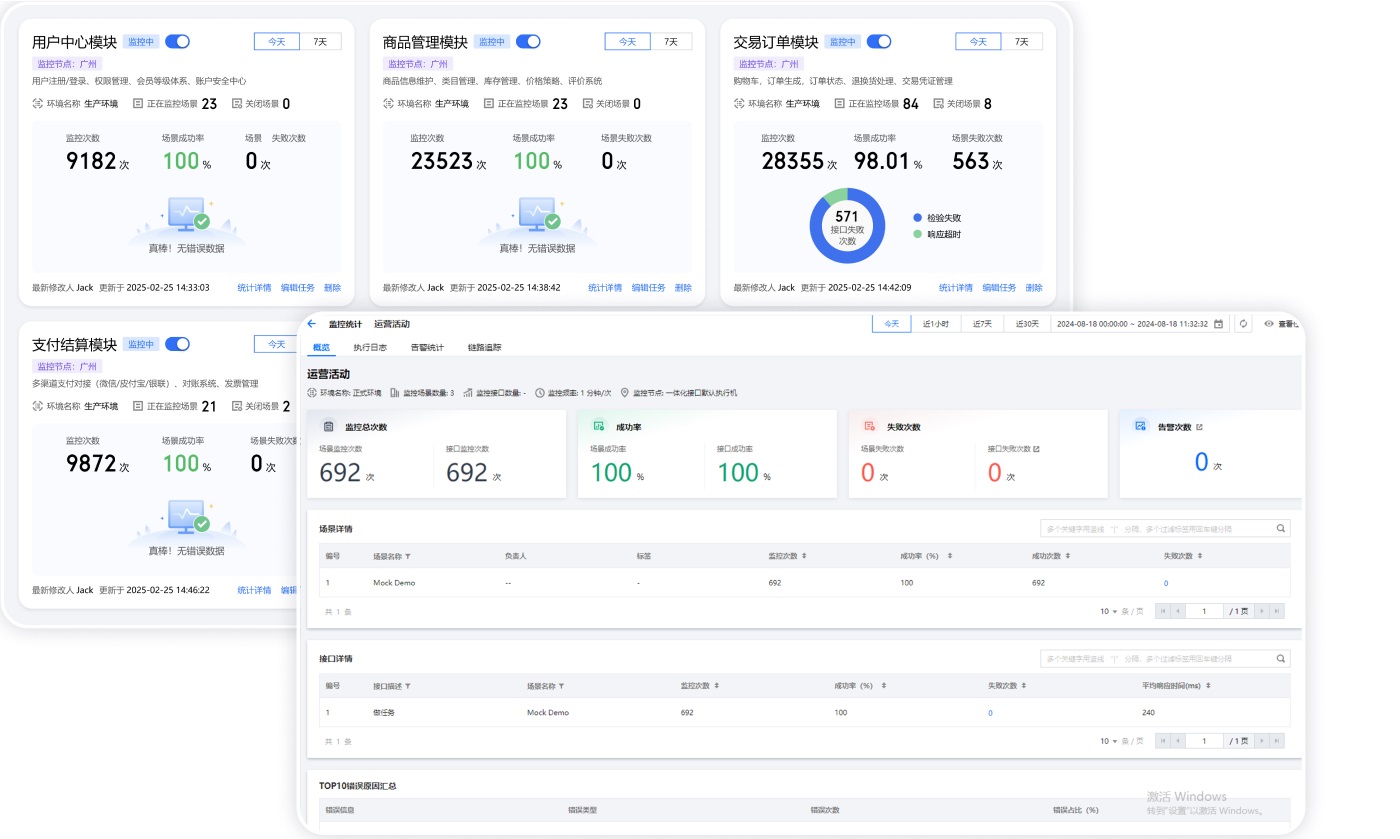Click 删除 on 交易订单模块 card
Viewport: 1400px width, 839px height.
(x=1034, y=288)
